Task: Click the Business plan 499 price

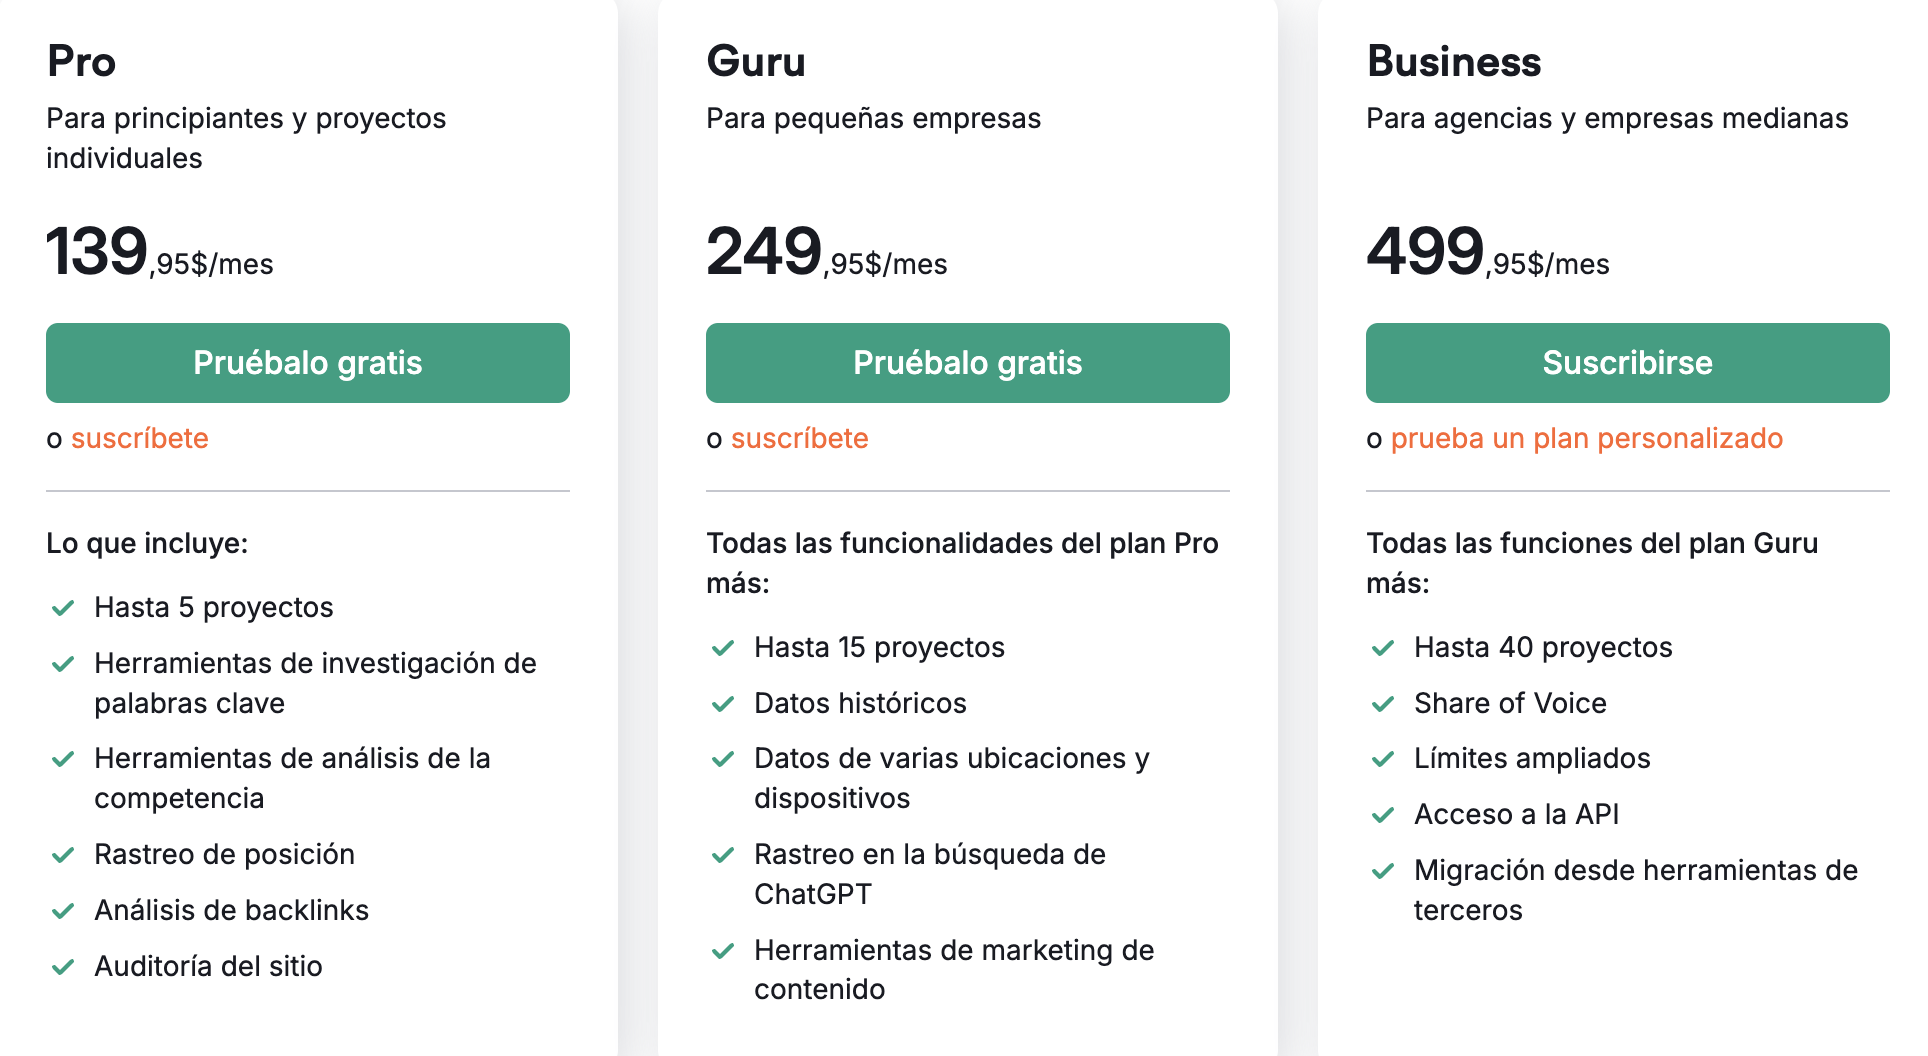Action: (1425, 251)
